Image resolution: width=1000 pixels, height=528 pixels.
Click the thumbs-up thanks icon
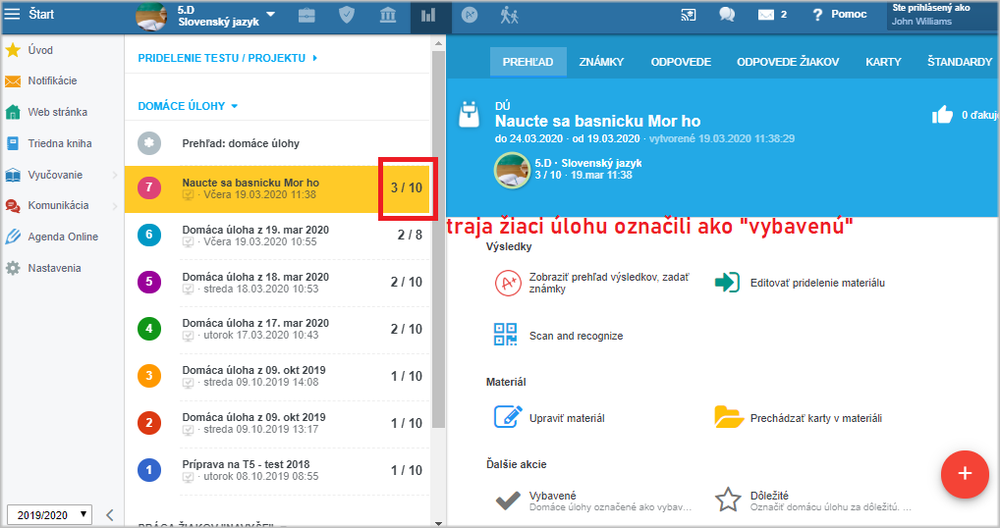pyautogui.click(x=942, y=115)
